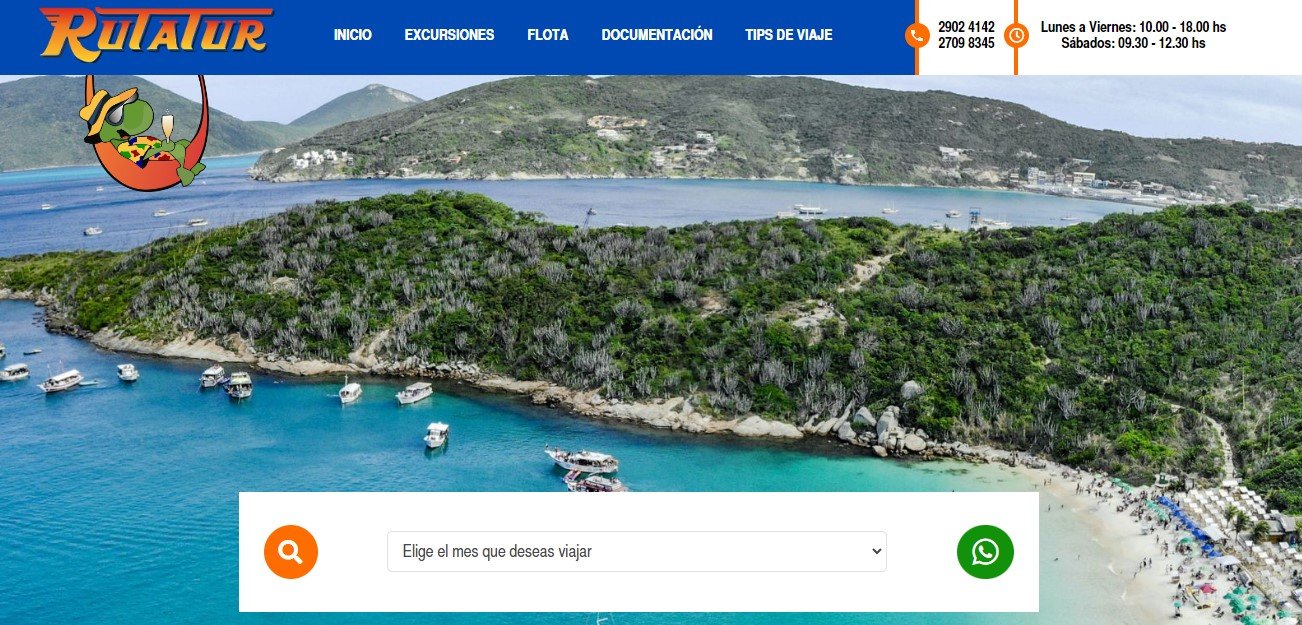Screen dimensions: 1302x625
Task: Click the 'Sábados: 09.30 - 12.30 hs' text
Action: tap(1133, 43)
